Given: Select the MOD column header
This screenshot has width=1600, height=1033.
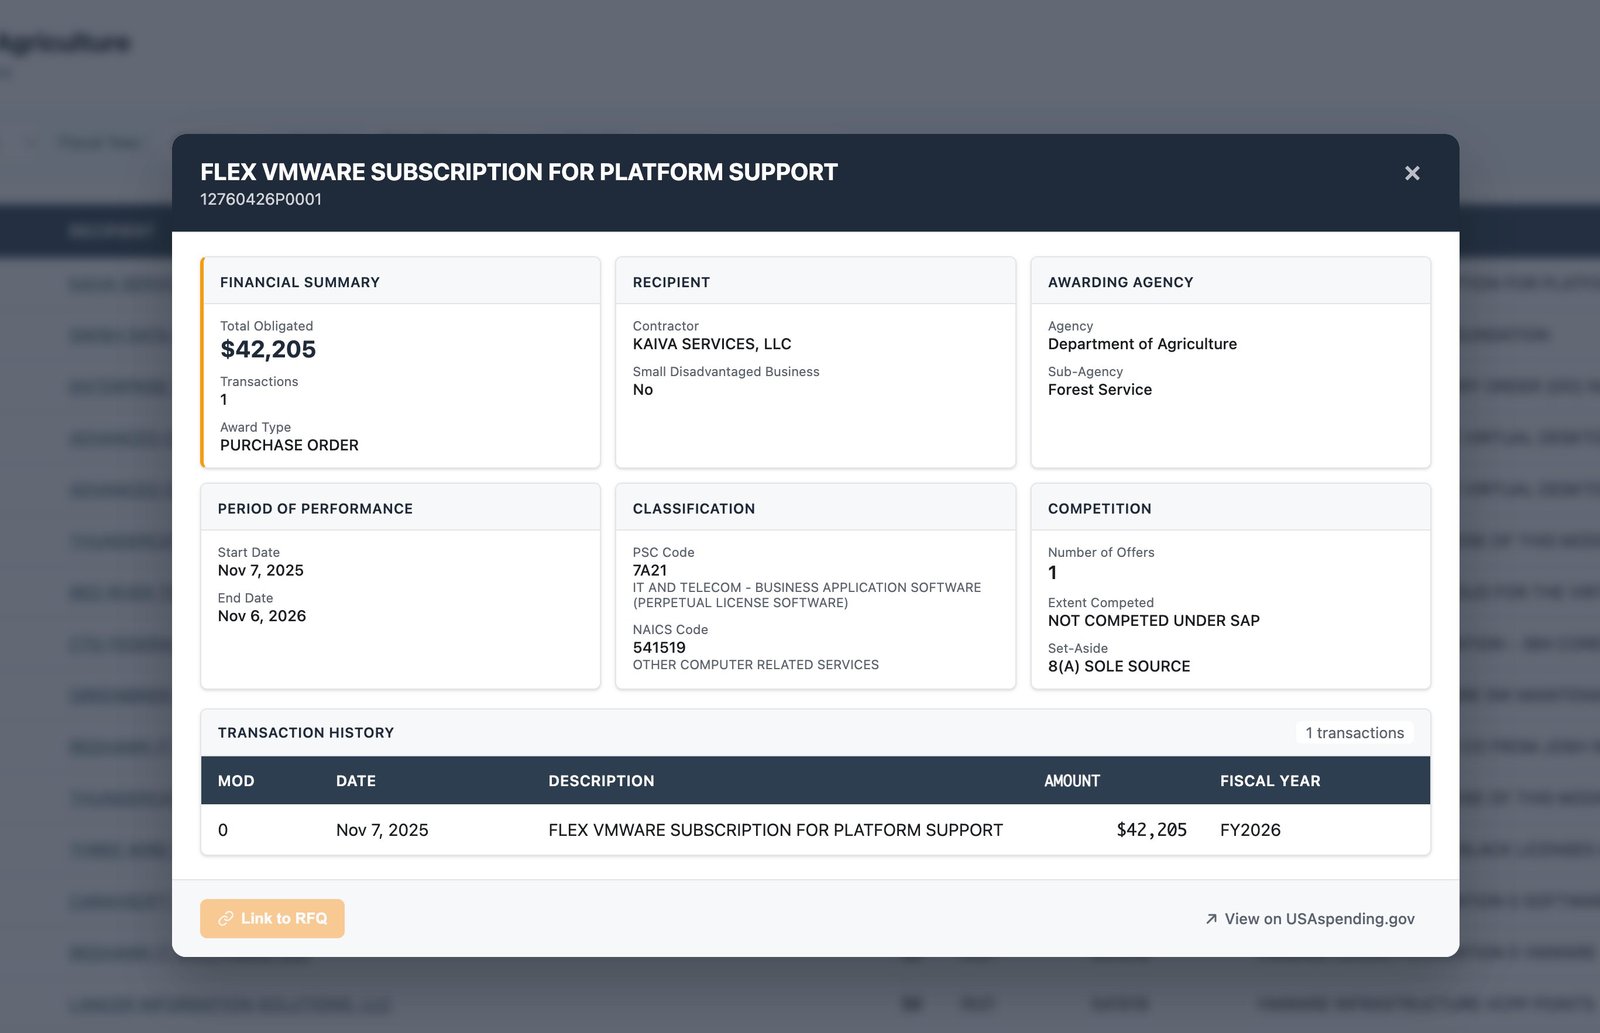Looking at the screenshot, I should (x=236, y=781).
